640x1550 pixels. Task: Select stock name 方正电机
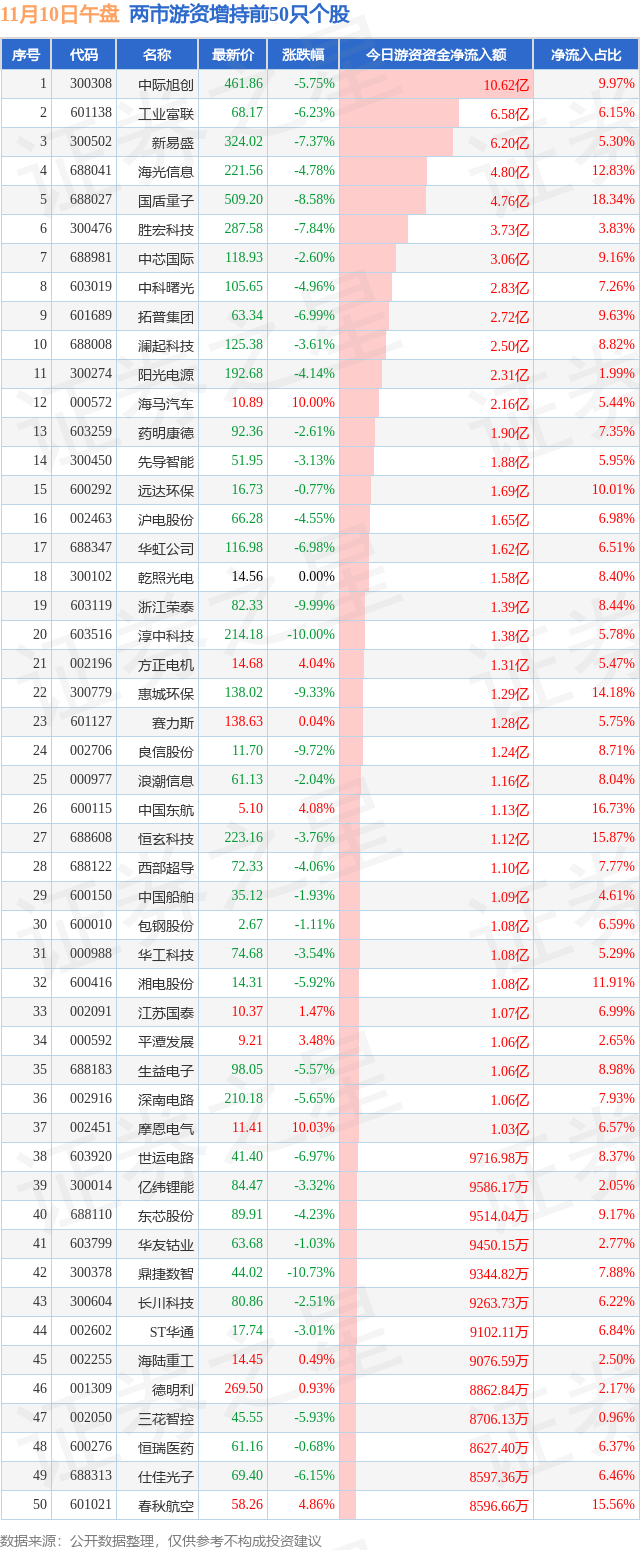[x=167, y=665]
